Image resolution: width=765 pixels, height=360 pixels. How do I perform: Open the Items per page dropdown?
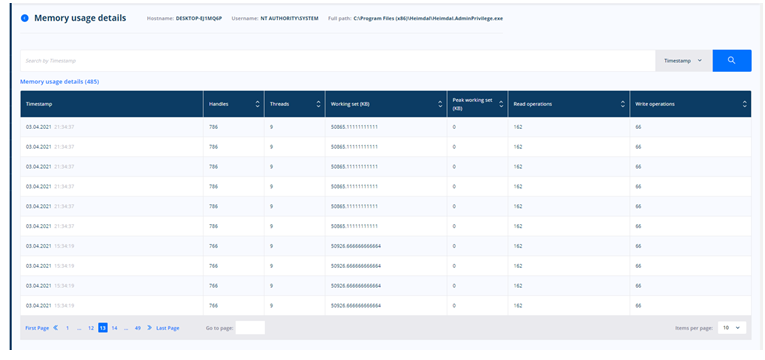(x=731, y=328)
